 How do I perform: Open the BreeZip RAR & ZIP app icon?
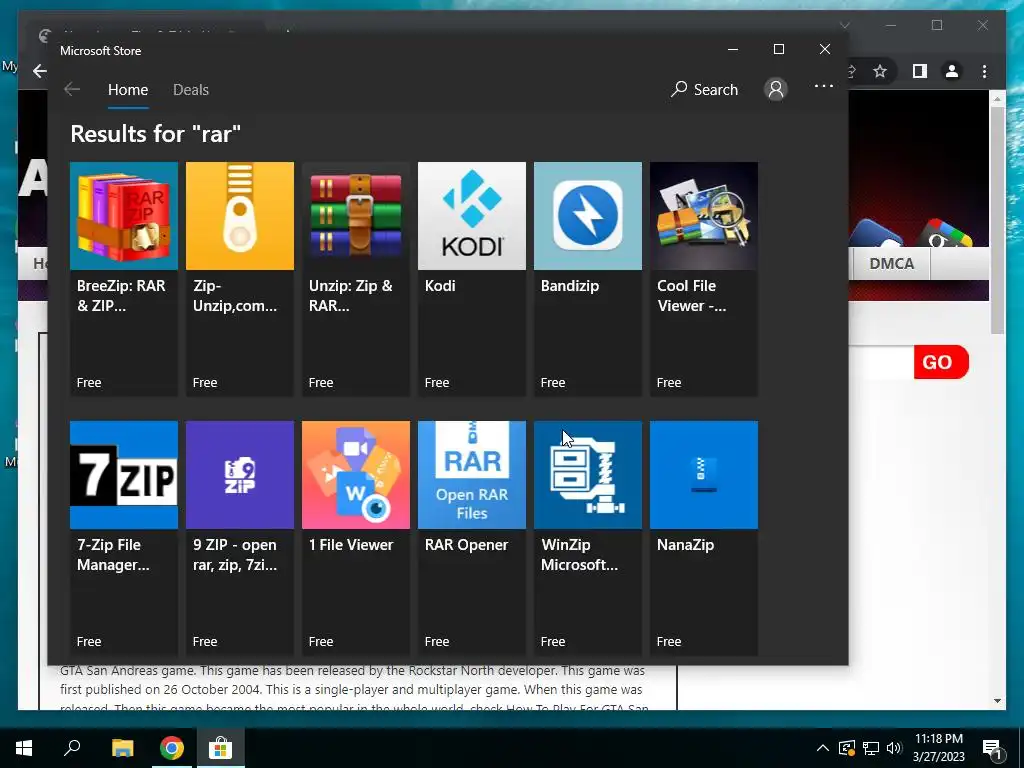(123, 216)
